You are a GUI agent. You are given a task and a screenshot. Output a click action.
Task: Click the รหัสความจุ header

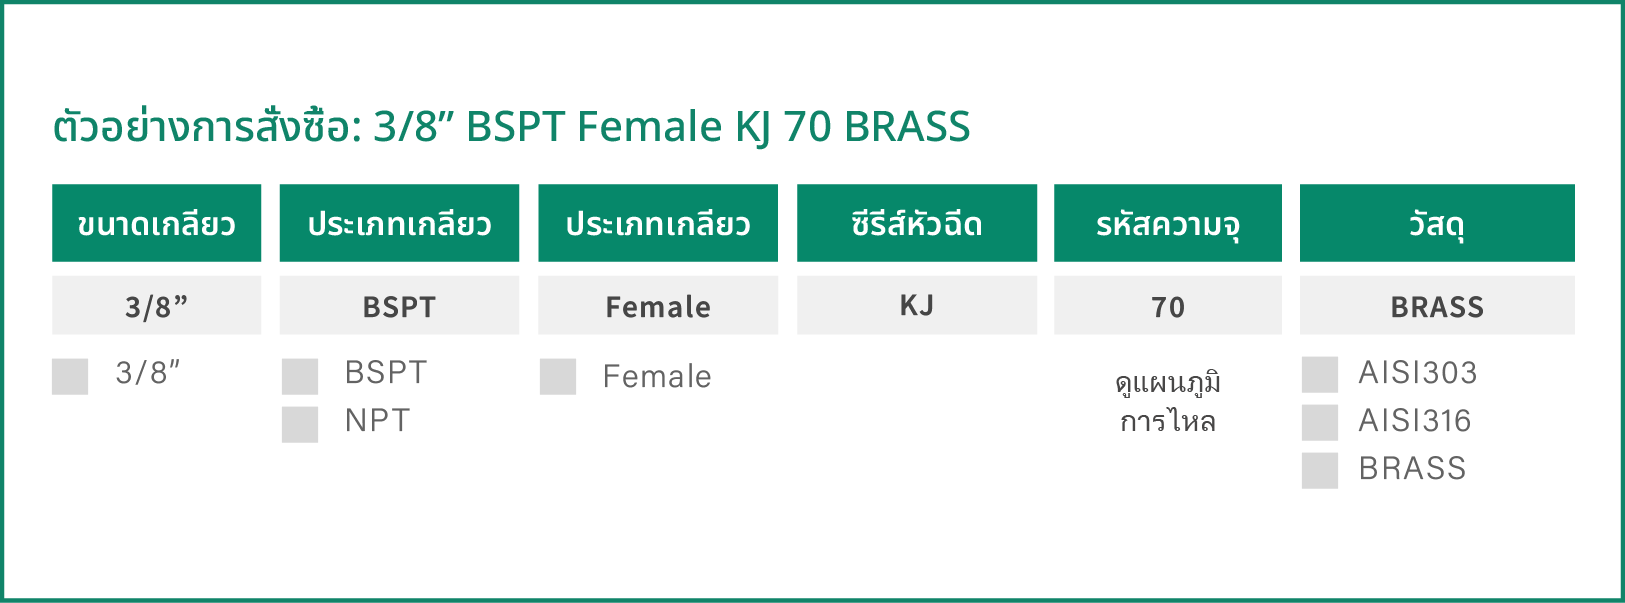click(x=1168, y=223)
